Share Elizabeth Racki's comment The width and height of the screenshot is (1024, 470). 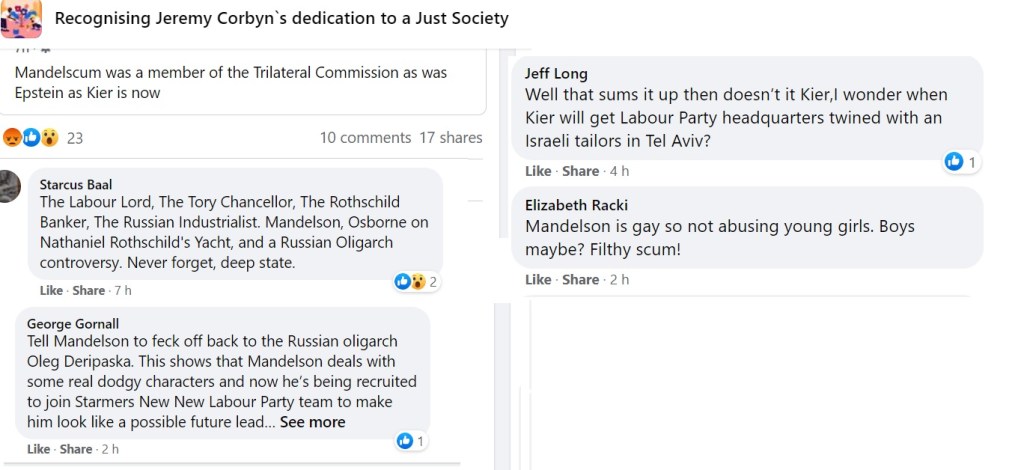(x=580, y=280)
